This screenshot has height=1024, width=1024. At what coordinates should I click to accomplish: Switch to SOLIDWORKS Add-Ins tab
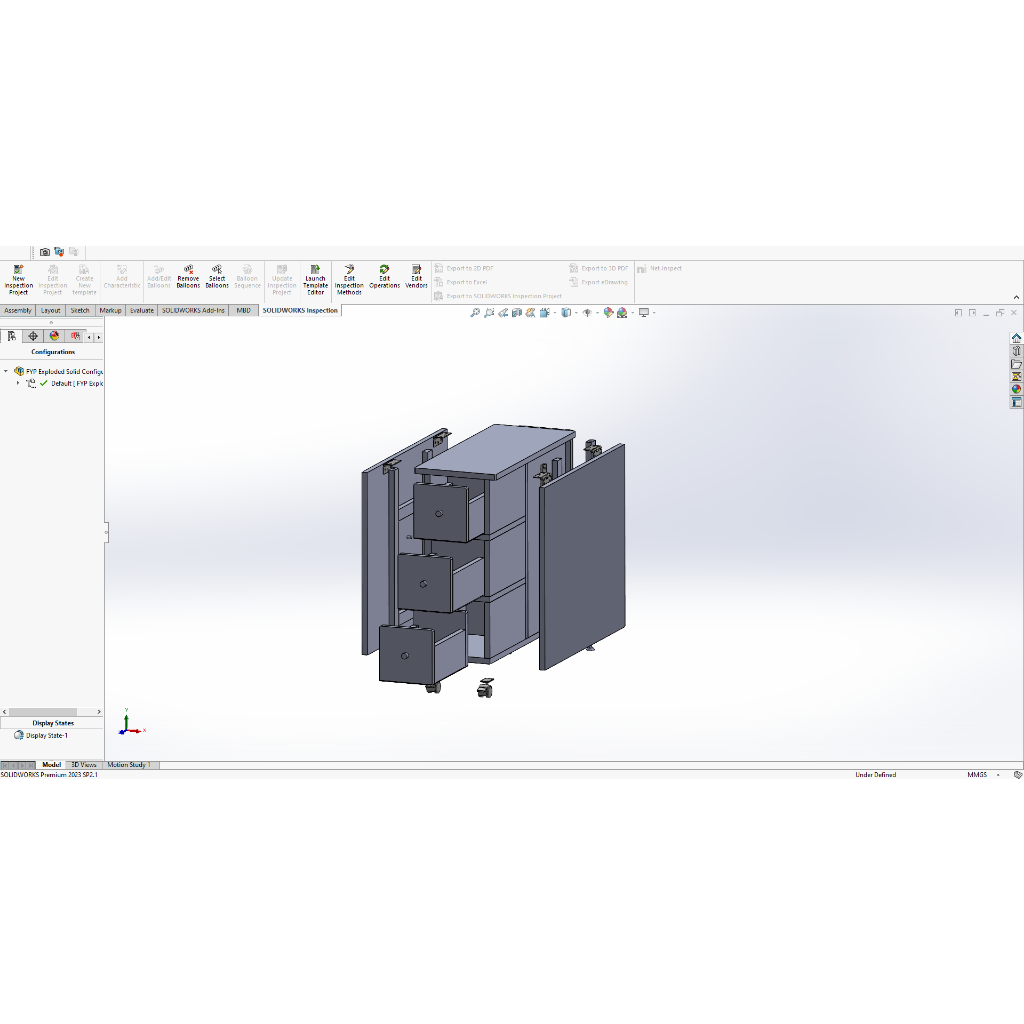[x=193, y=311]
